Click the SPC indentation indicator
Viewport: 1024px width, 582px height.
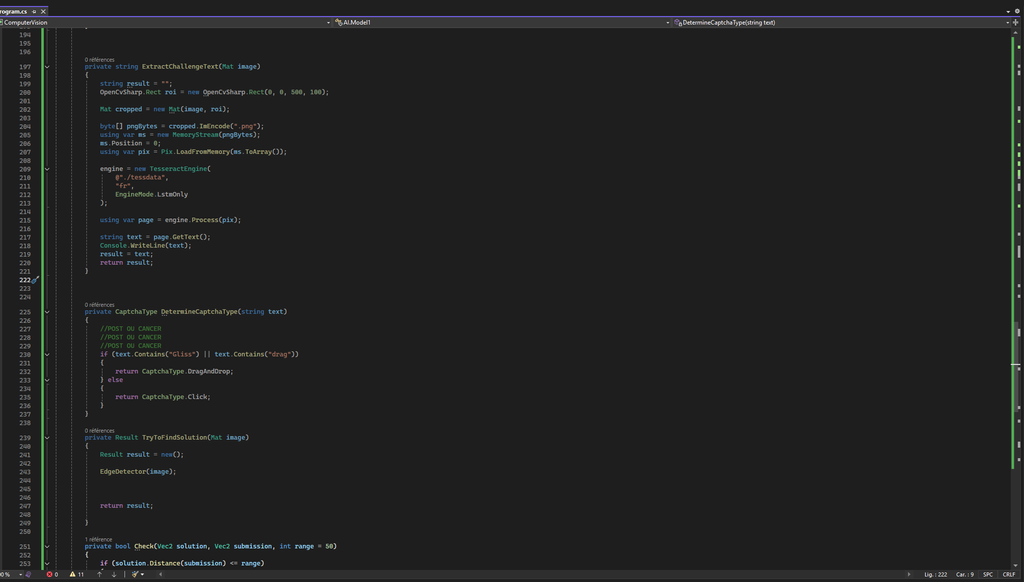[988, 575]
